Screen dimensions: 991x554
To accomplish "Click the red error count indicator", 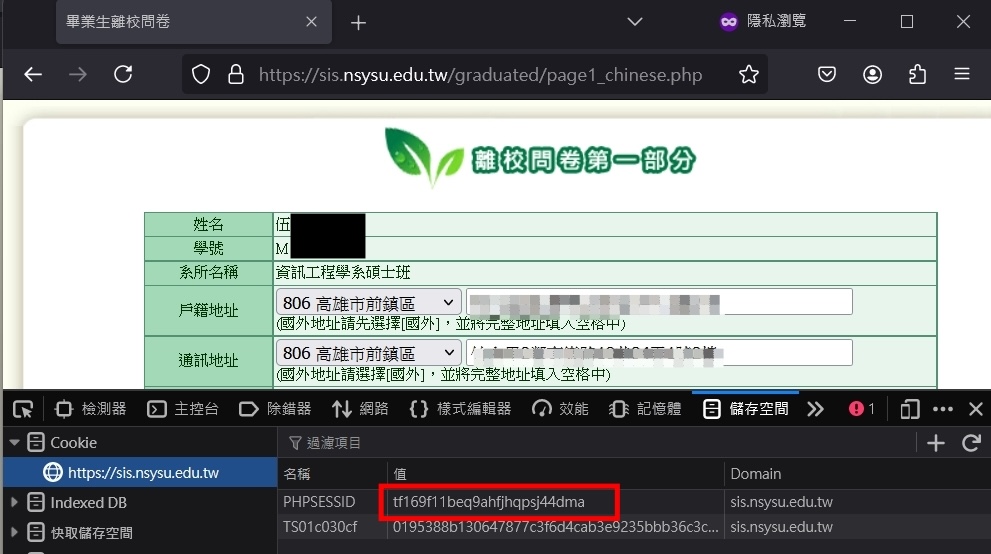I will tap(862, 409).
